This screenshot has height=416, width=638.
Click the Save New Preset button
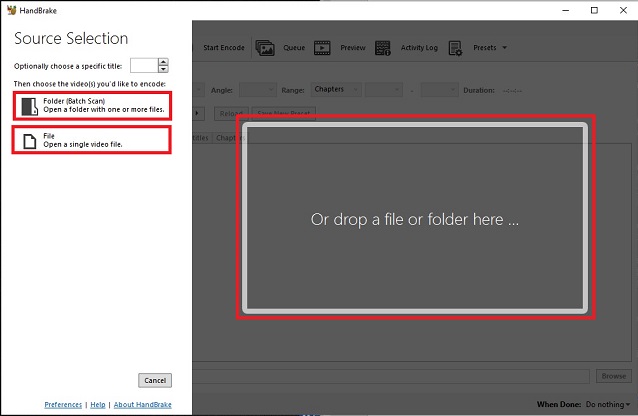284,114
